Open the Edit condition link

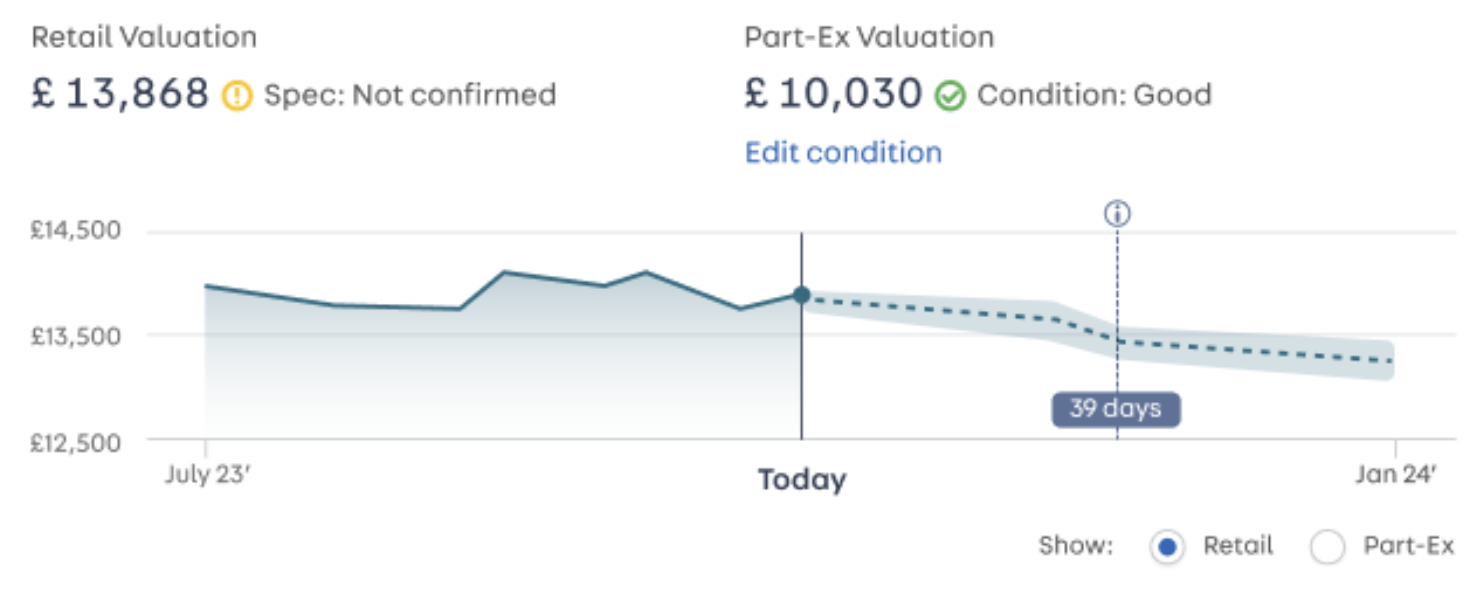[x=843, y=153]
